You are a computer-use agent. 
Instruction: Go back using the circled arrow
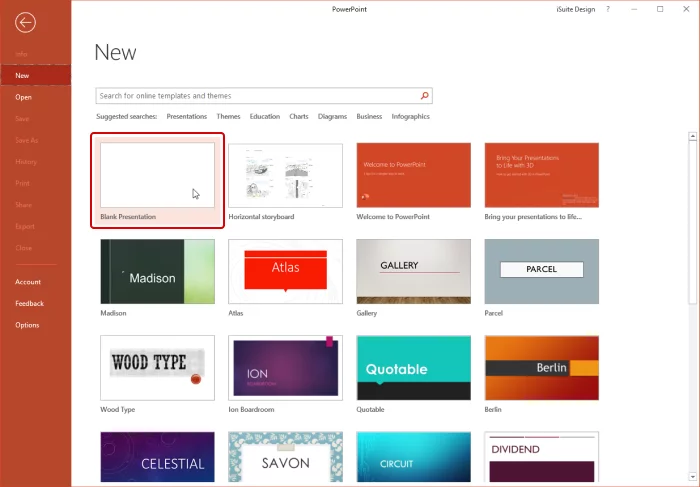[x=25, y=22]
